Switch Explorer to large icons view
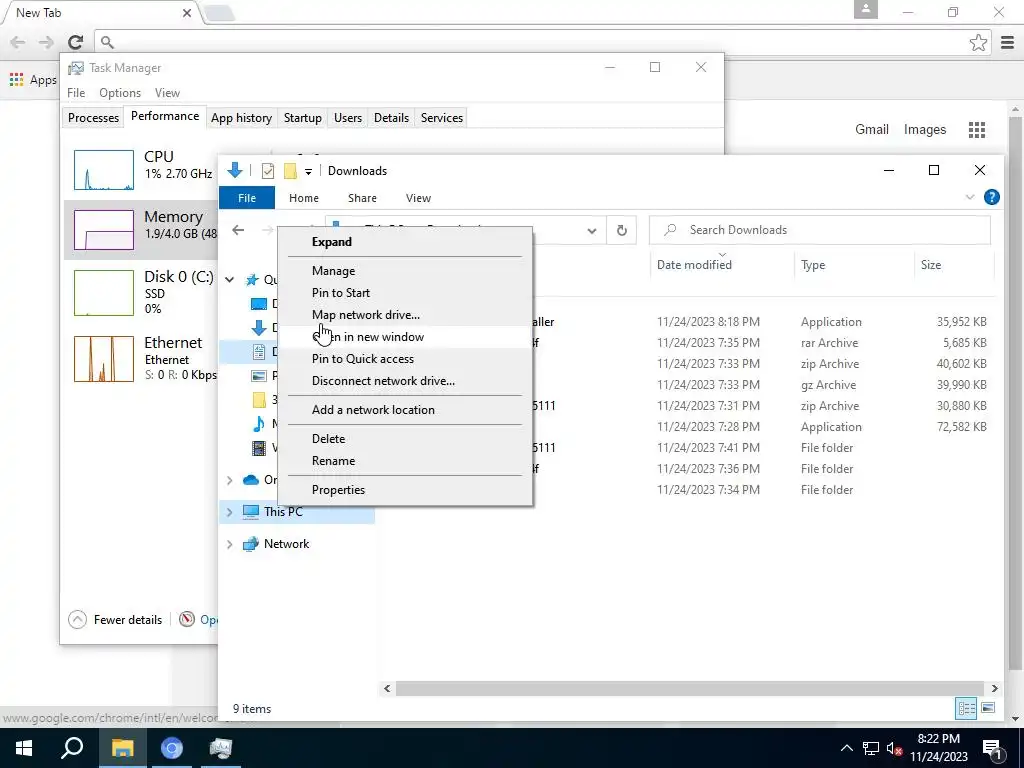1024x768 pixels. coord(987,708)
